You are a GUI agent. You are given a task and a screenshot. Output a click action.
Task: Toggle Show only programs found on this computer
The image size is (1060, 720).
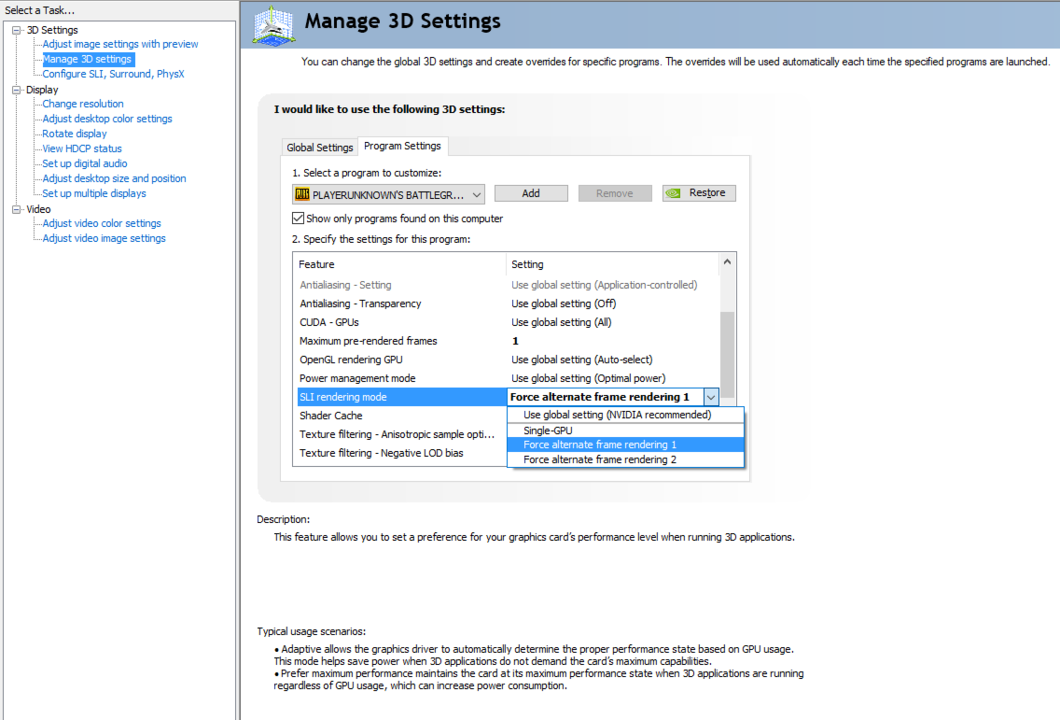(x=298, y=218)
